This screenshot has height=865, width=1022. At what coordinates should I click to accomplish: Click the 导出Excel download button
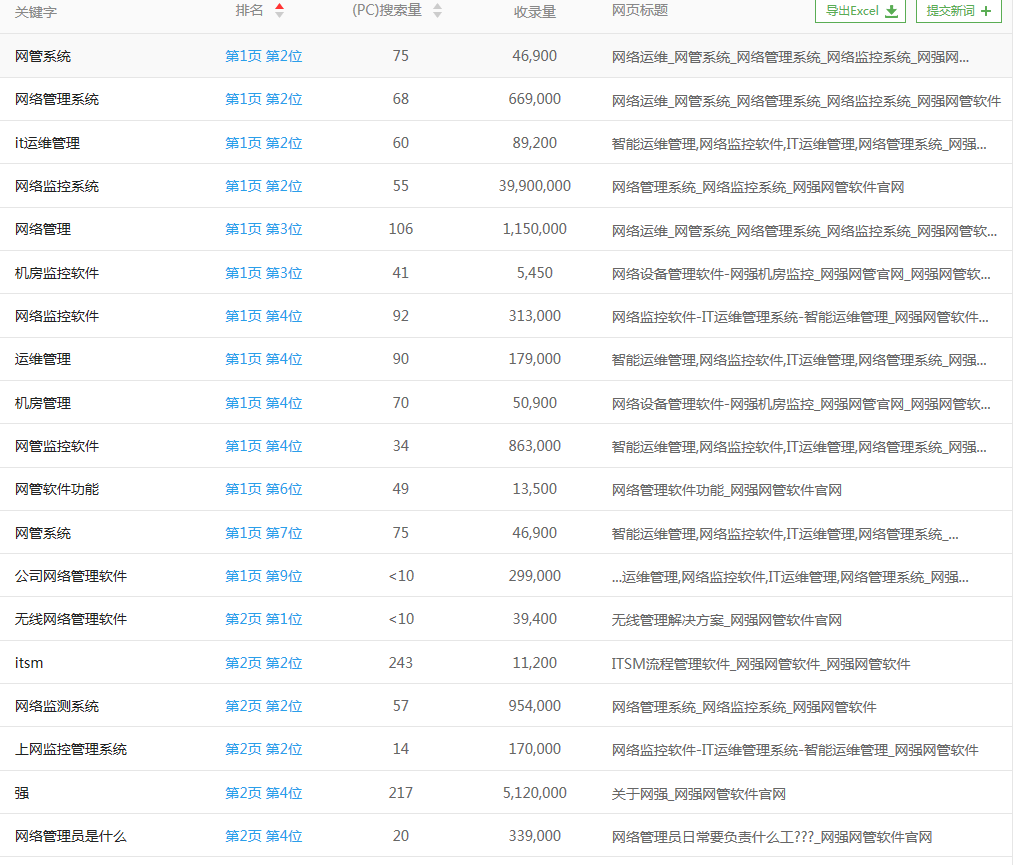click(860, 11)
